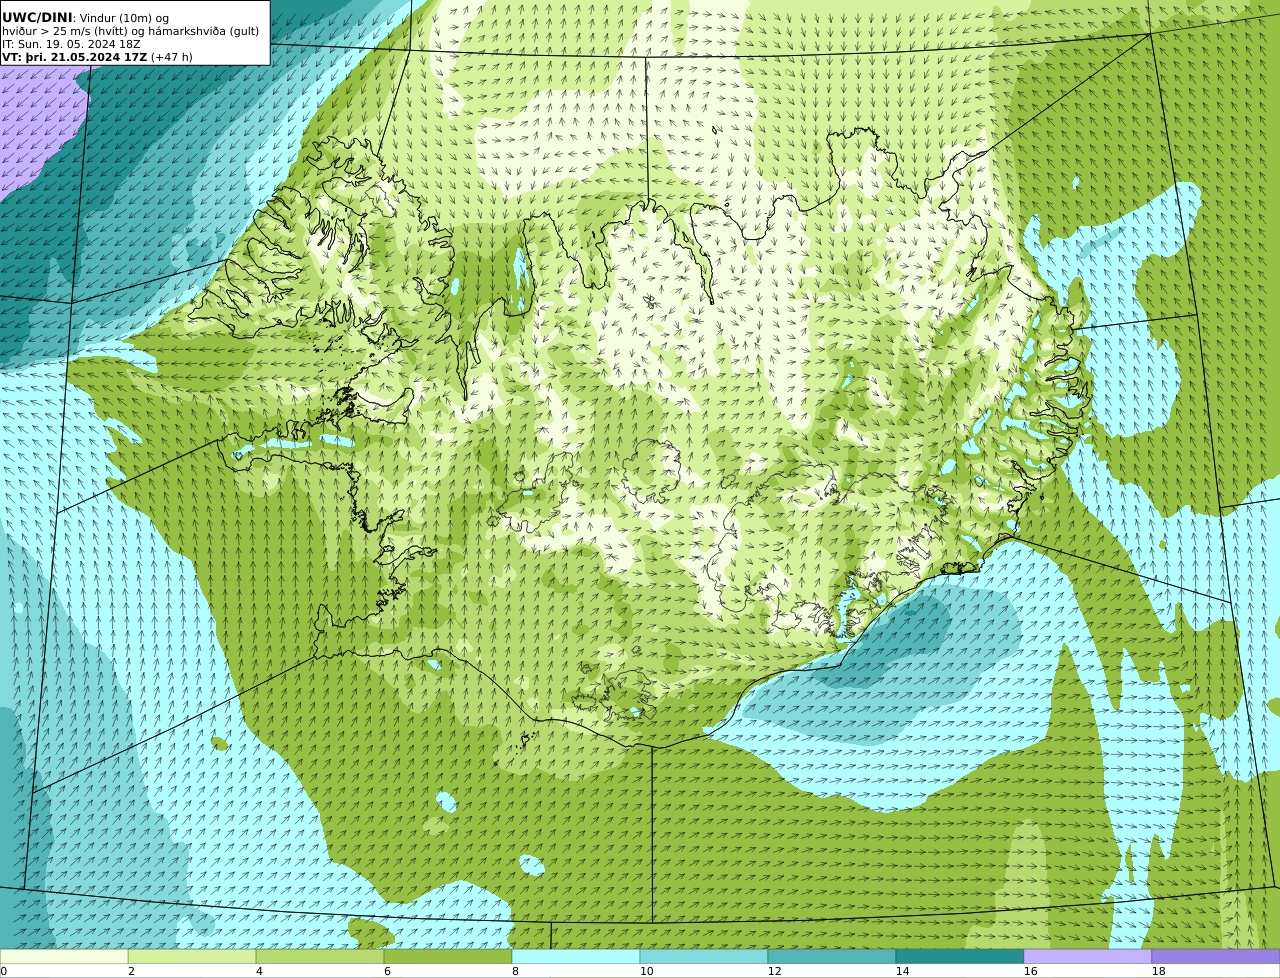Screen dimensions: 1280x978
Task: Click the light lavender 16–18 m/s legend swatch
Action: click(x=1088, y=957)
